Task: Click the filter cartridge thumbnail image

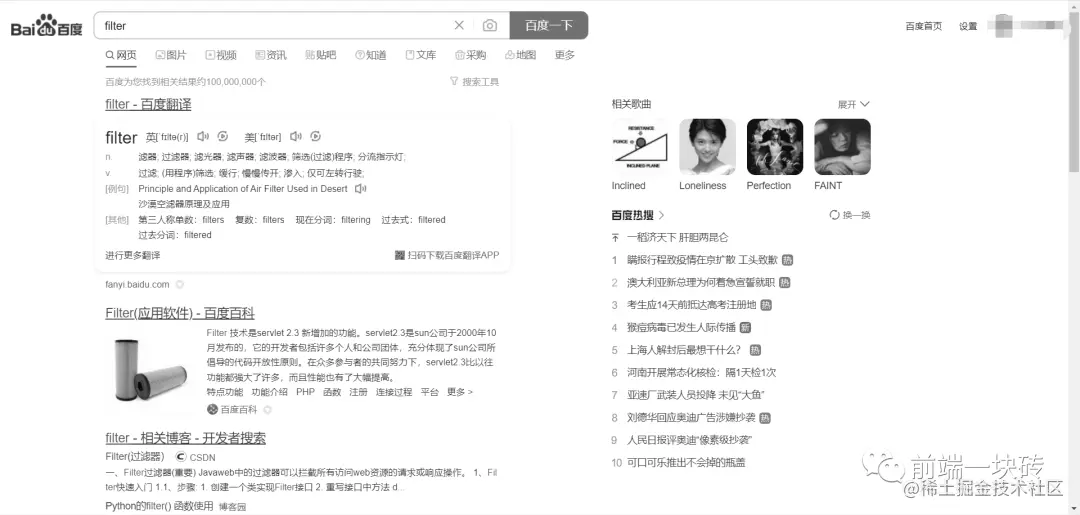Action: pos(151,370)
